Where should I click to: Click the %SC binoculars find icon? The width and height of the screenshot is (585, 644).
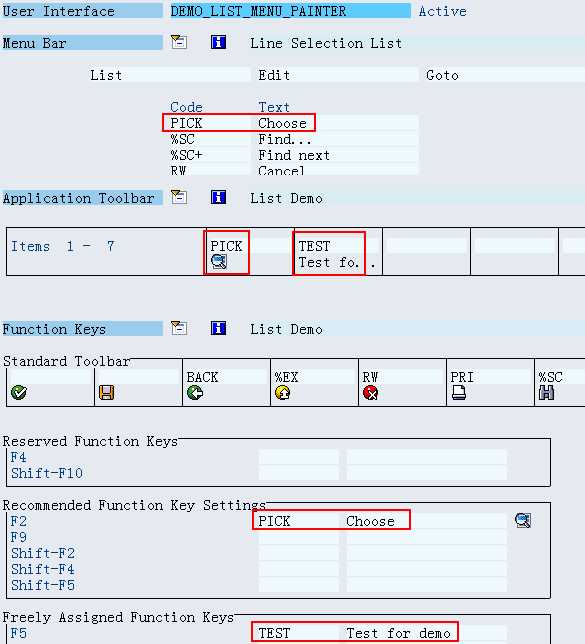[x=546, y=393]
